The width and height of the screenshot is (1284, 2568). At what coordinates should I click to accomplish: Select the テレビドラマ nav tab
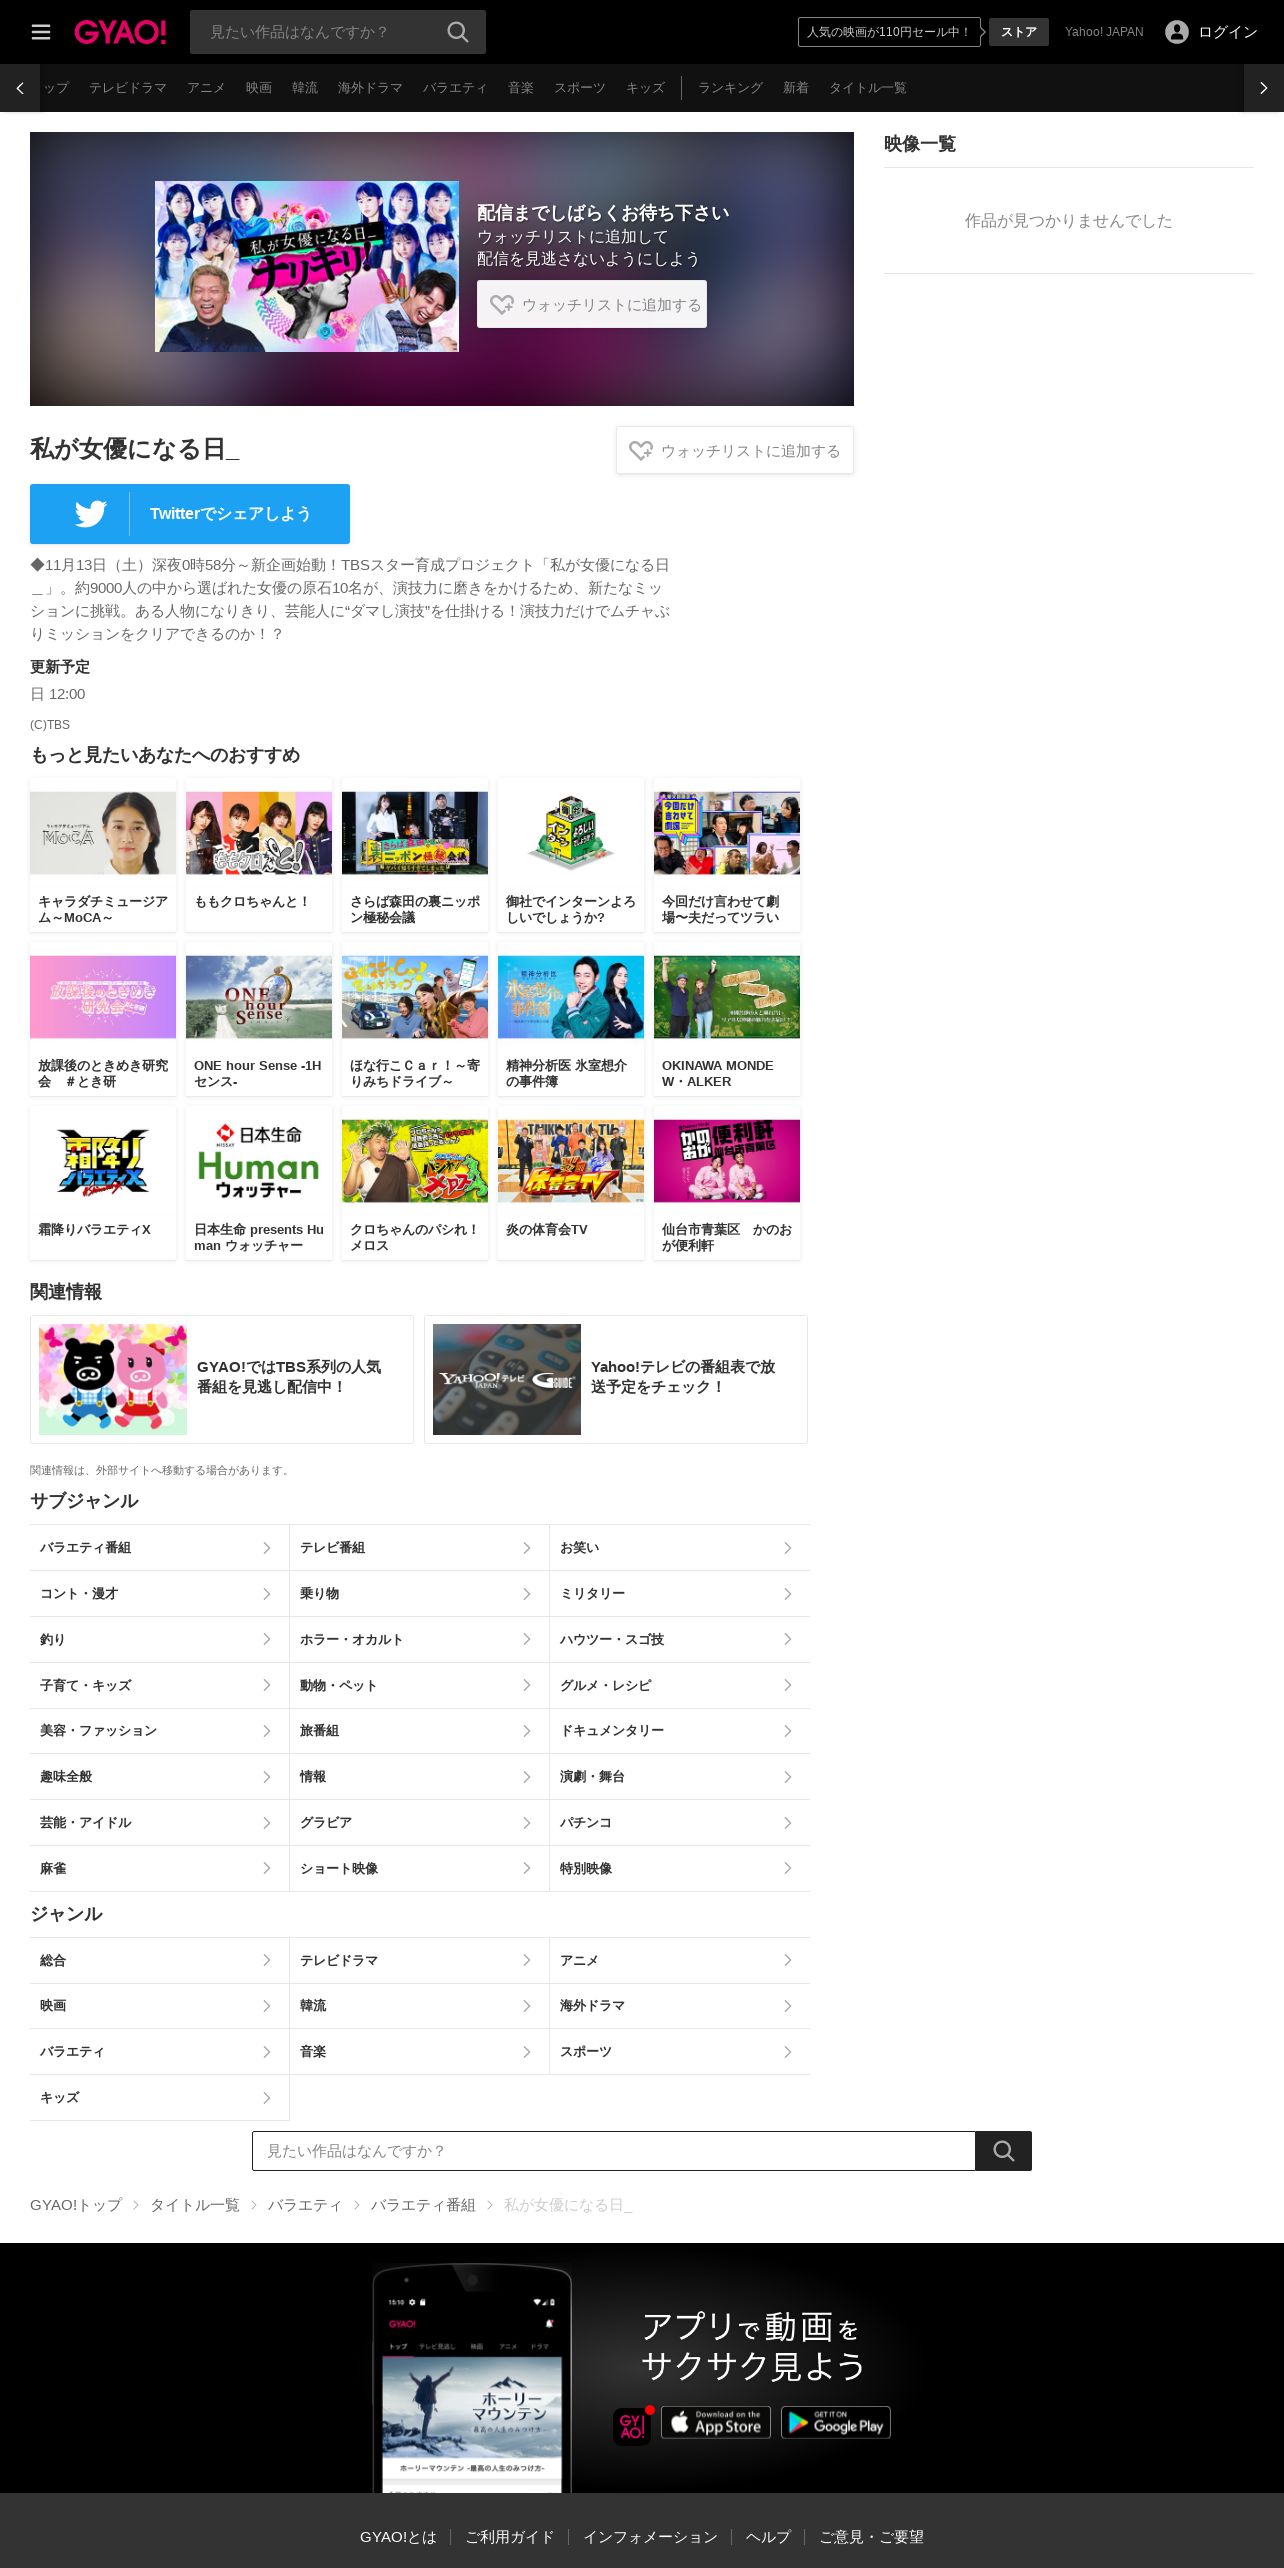tap(128, 88)
